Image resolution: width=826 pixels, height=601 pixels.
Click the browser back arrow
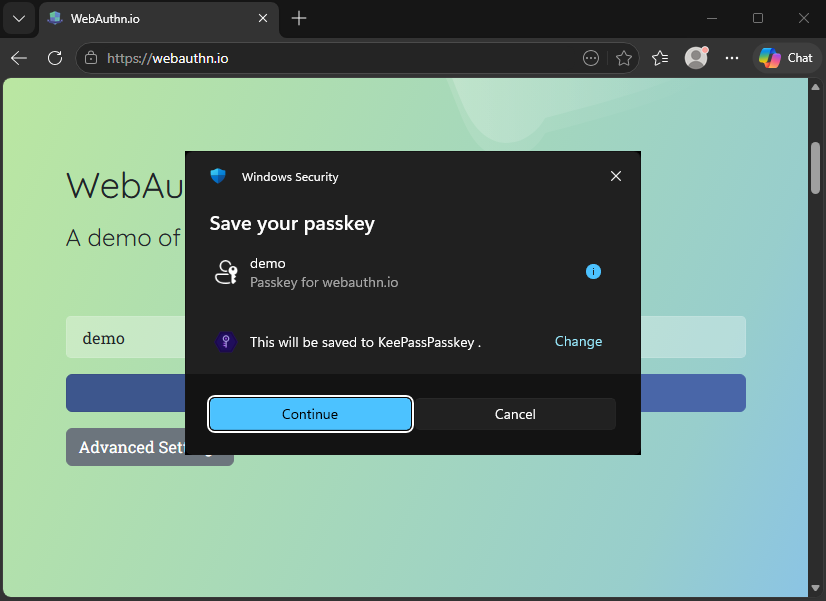point(19,58)
